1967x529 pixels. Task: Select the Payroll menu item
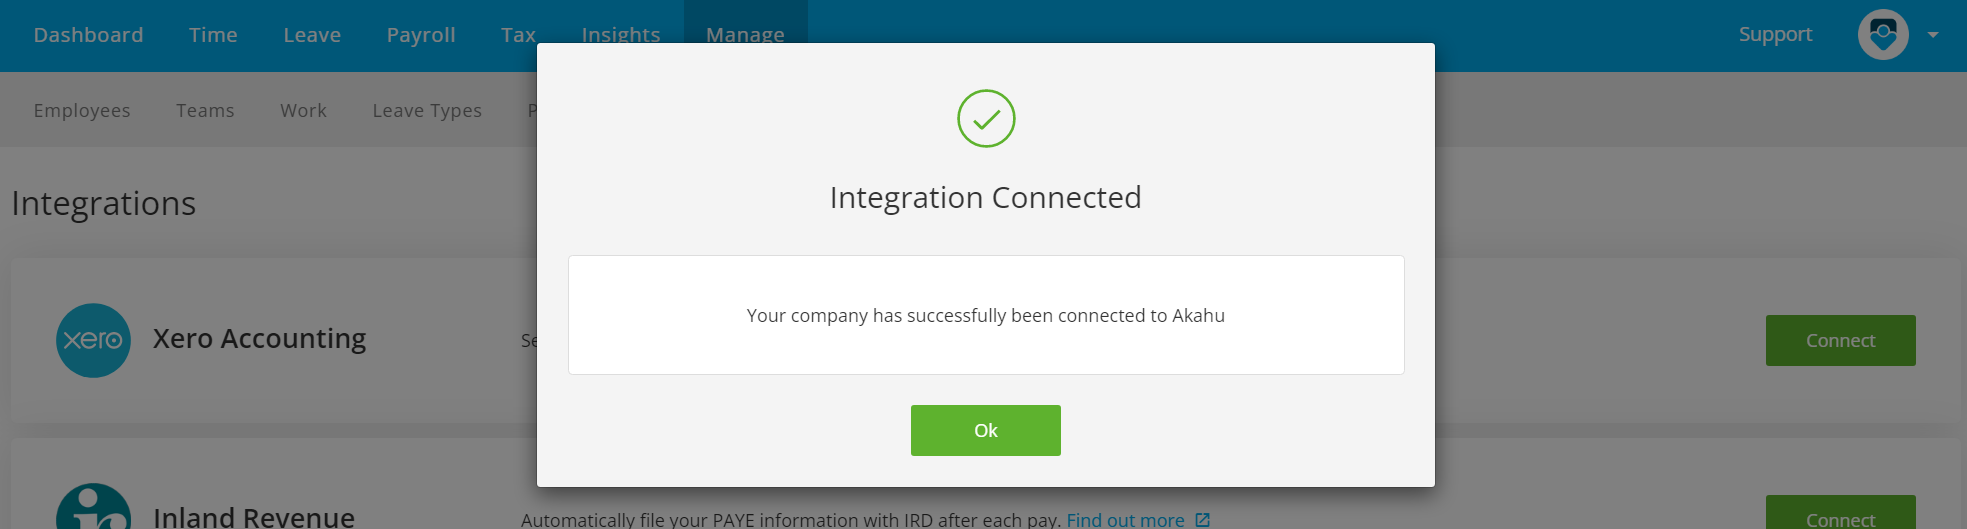pyautogui.click(x=421, y=35)
